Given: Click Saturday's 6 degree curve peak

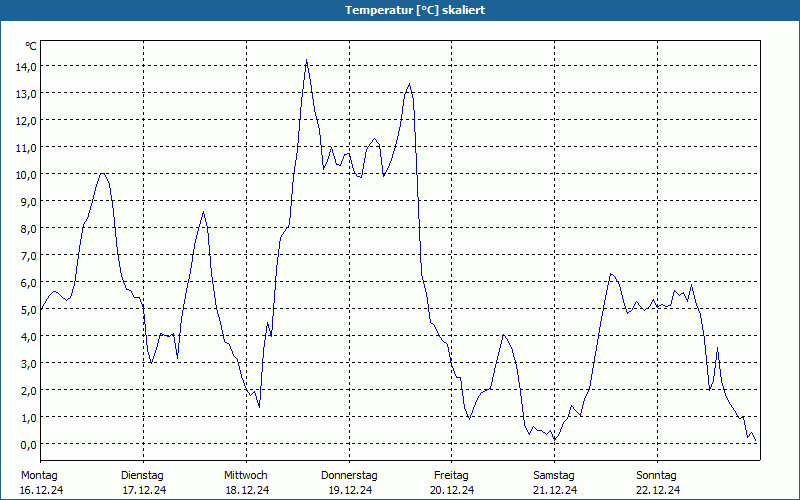Looking at the screenshot, I should click(x=611, y=274).
